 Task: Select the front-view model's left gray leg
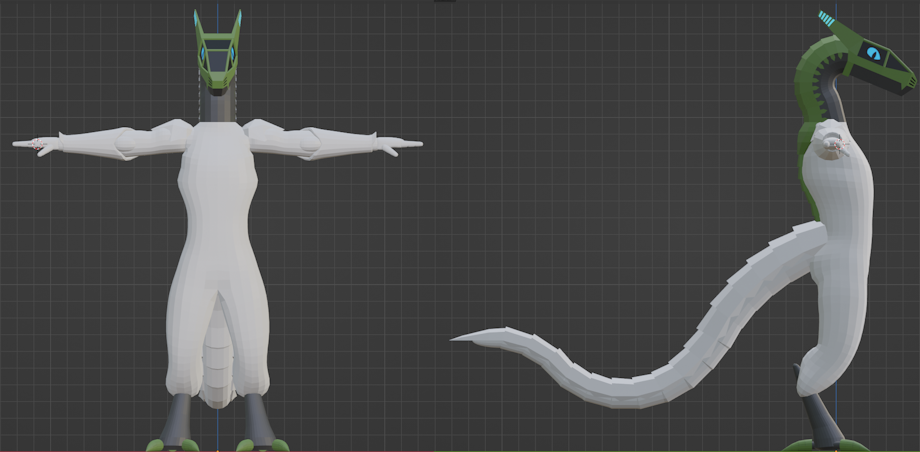(181, 418)
